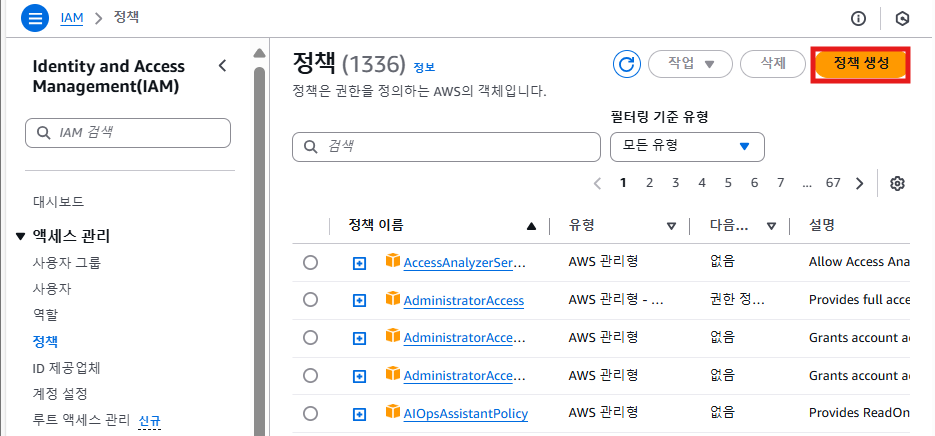Image resolution: width=935 pixels, height=436 pixels.
Task: Open the AdministratorAccess policy link
Action: click(x=464, y=300)
